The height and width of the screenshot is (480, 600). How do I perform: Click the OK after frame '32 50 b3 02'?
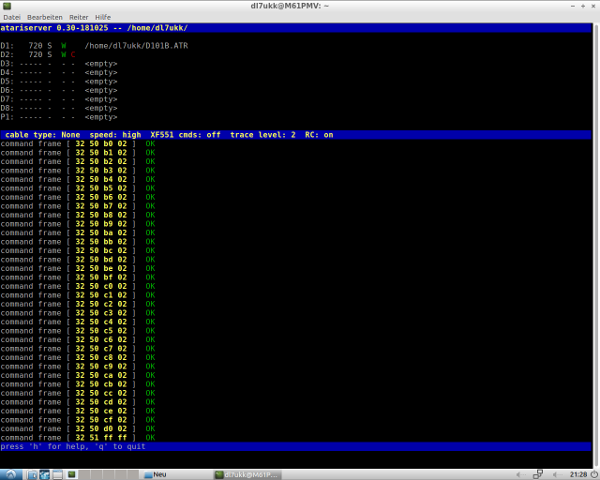pyautogui.click(x=150, y=170)
